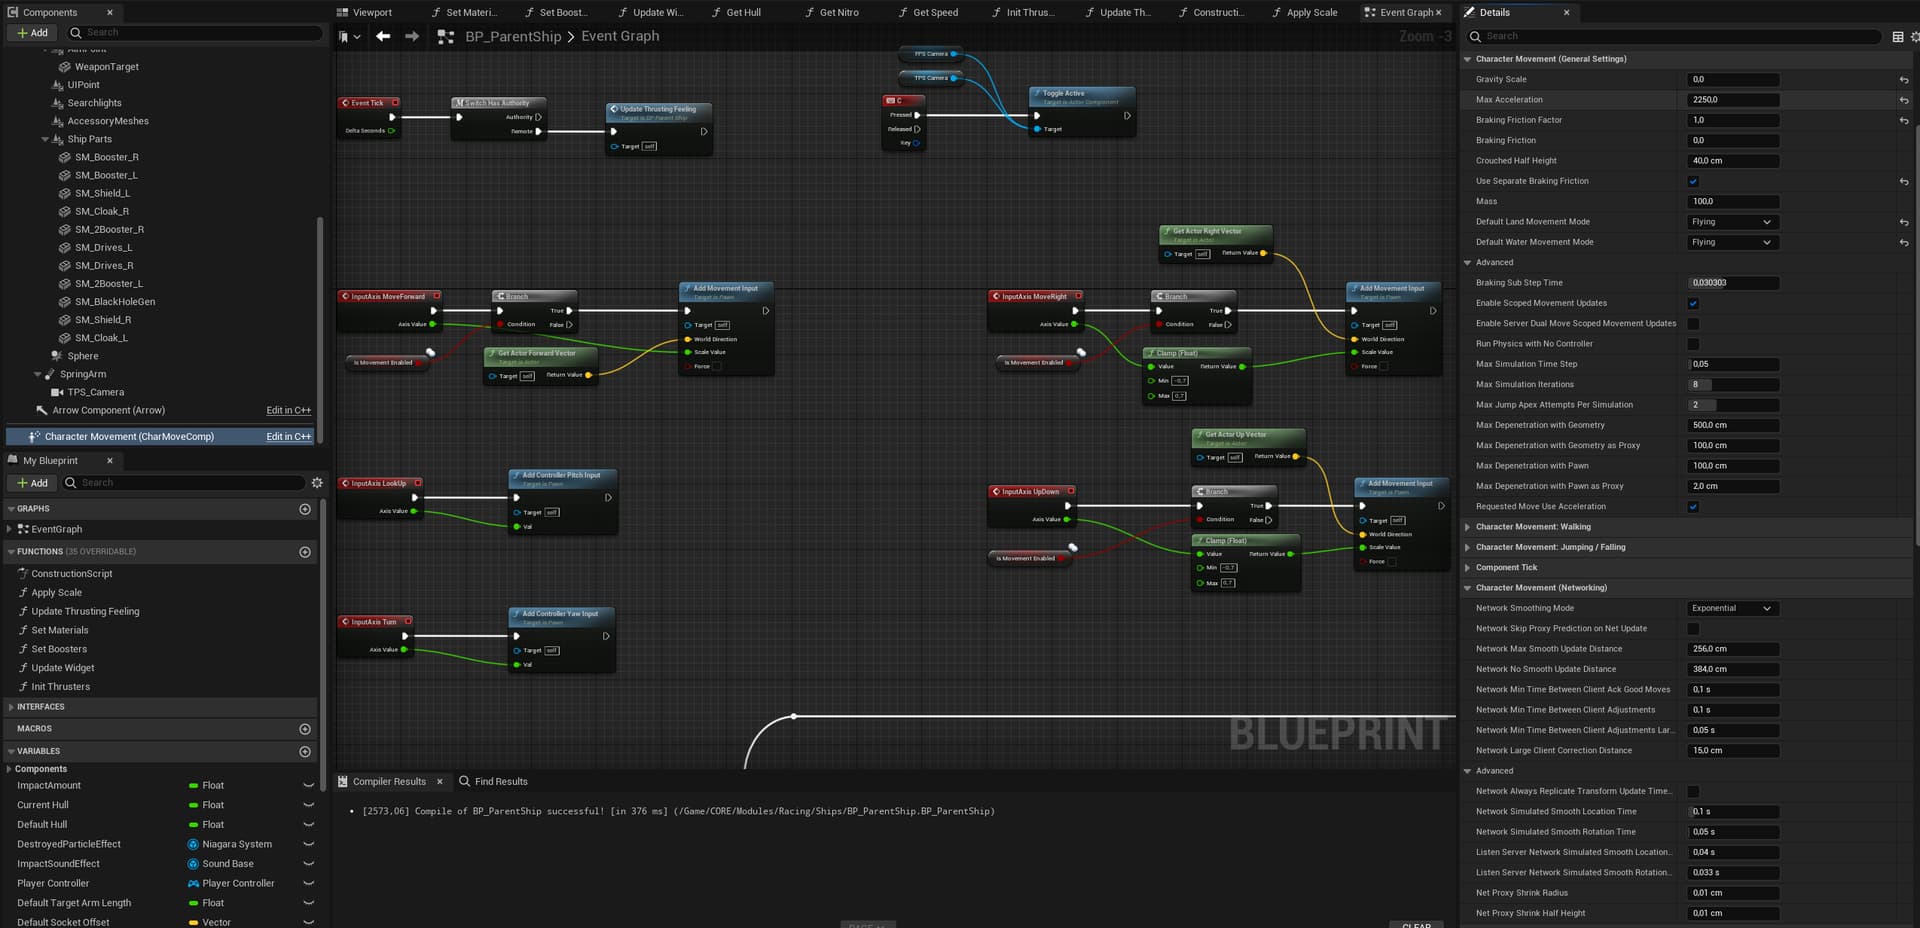The width and height of the screenshot is (1920, 928).
Task: Toggle Use Separate Braking Friction checkbox
Action: coord(1693,182)
